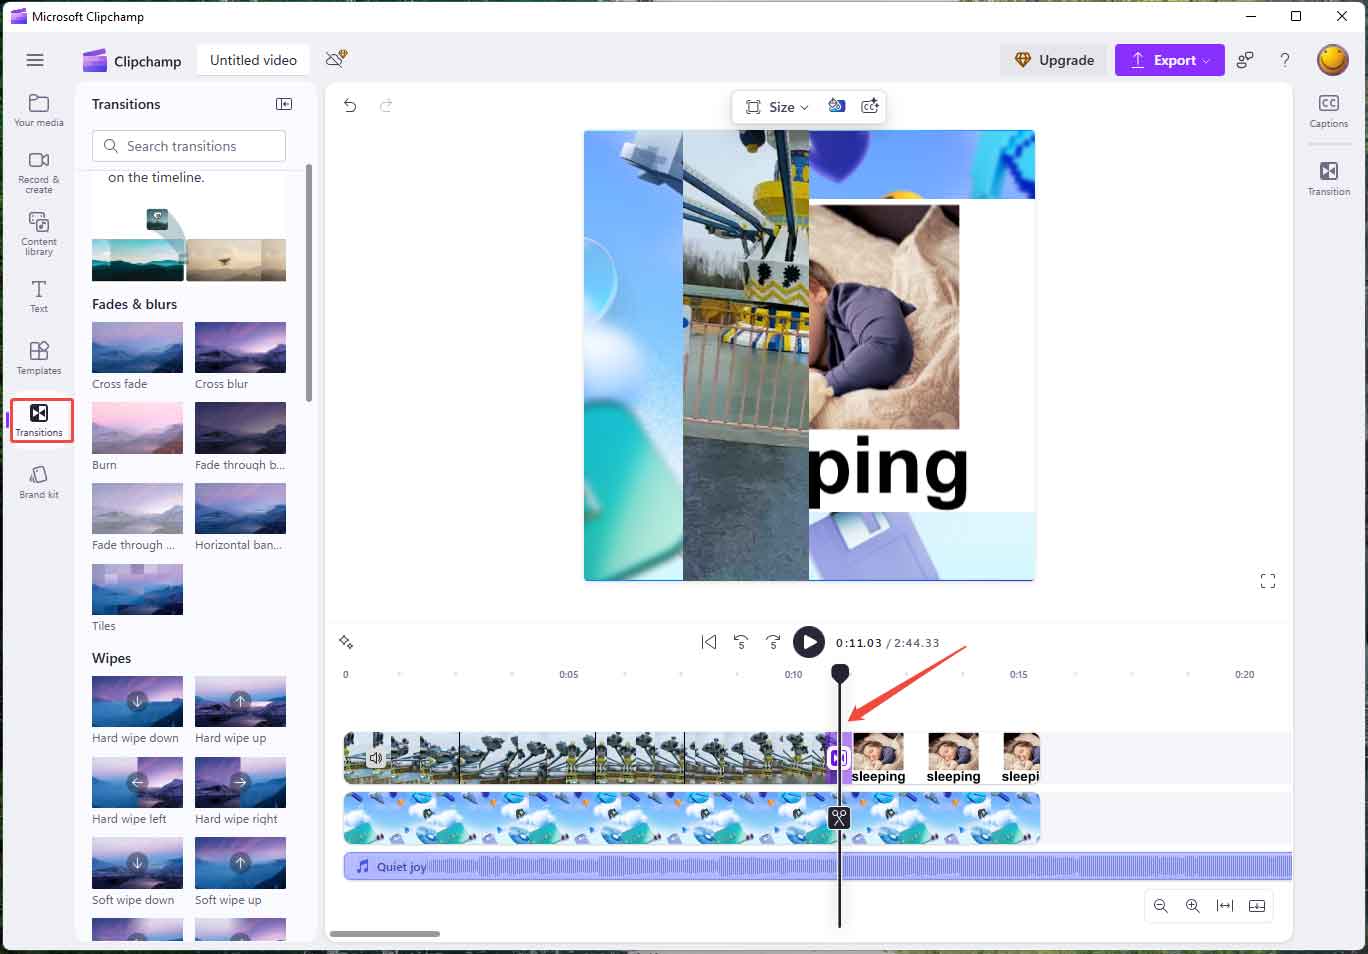Open the hamburger menu
1368x954 pixels.
pyautogui.click(x=35, y=60)
